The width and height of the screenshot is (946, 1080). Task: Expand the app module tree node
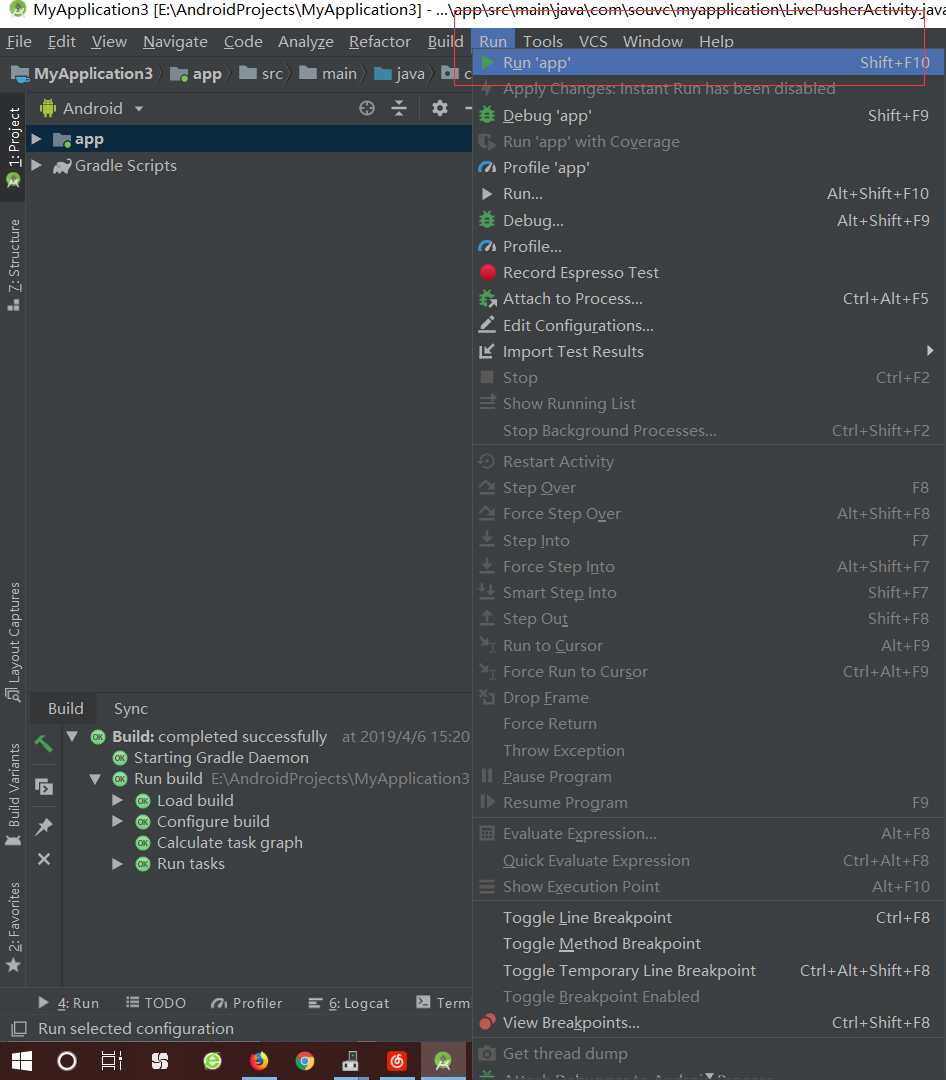(37, 139)
